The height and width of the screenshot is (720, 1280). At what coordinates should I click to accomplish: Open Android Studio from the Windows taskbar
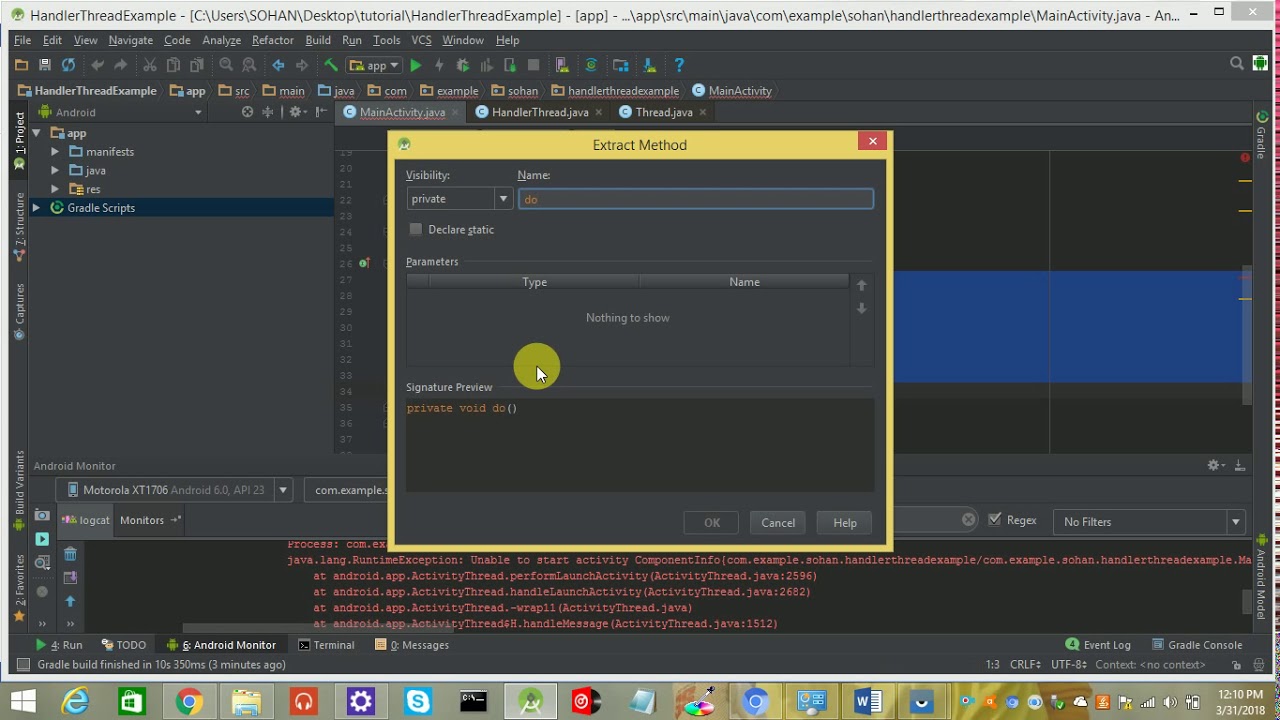pyautogui.click(x=530, y=701)
